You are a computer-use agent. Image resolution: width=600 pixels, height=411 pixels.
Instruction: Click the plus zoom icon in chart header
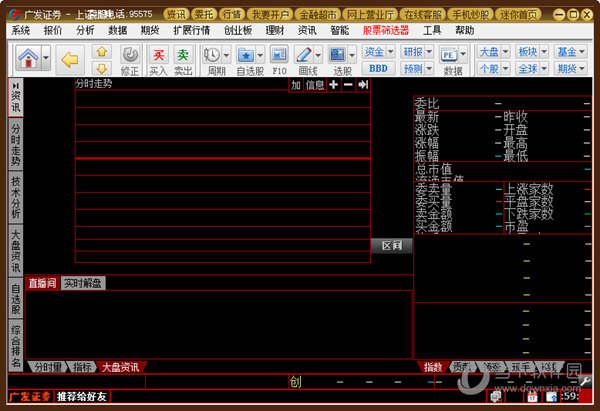point(333,85)
